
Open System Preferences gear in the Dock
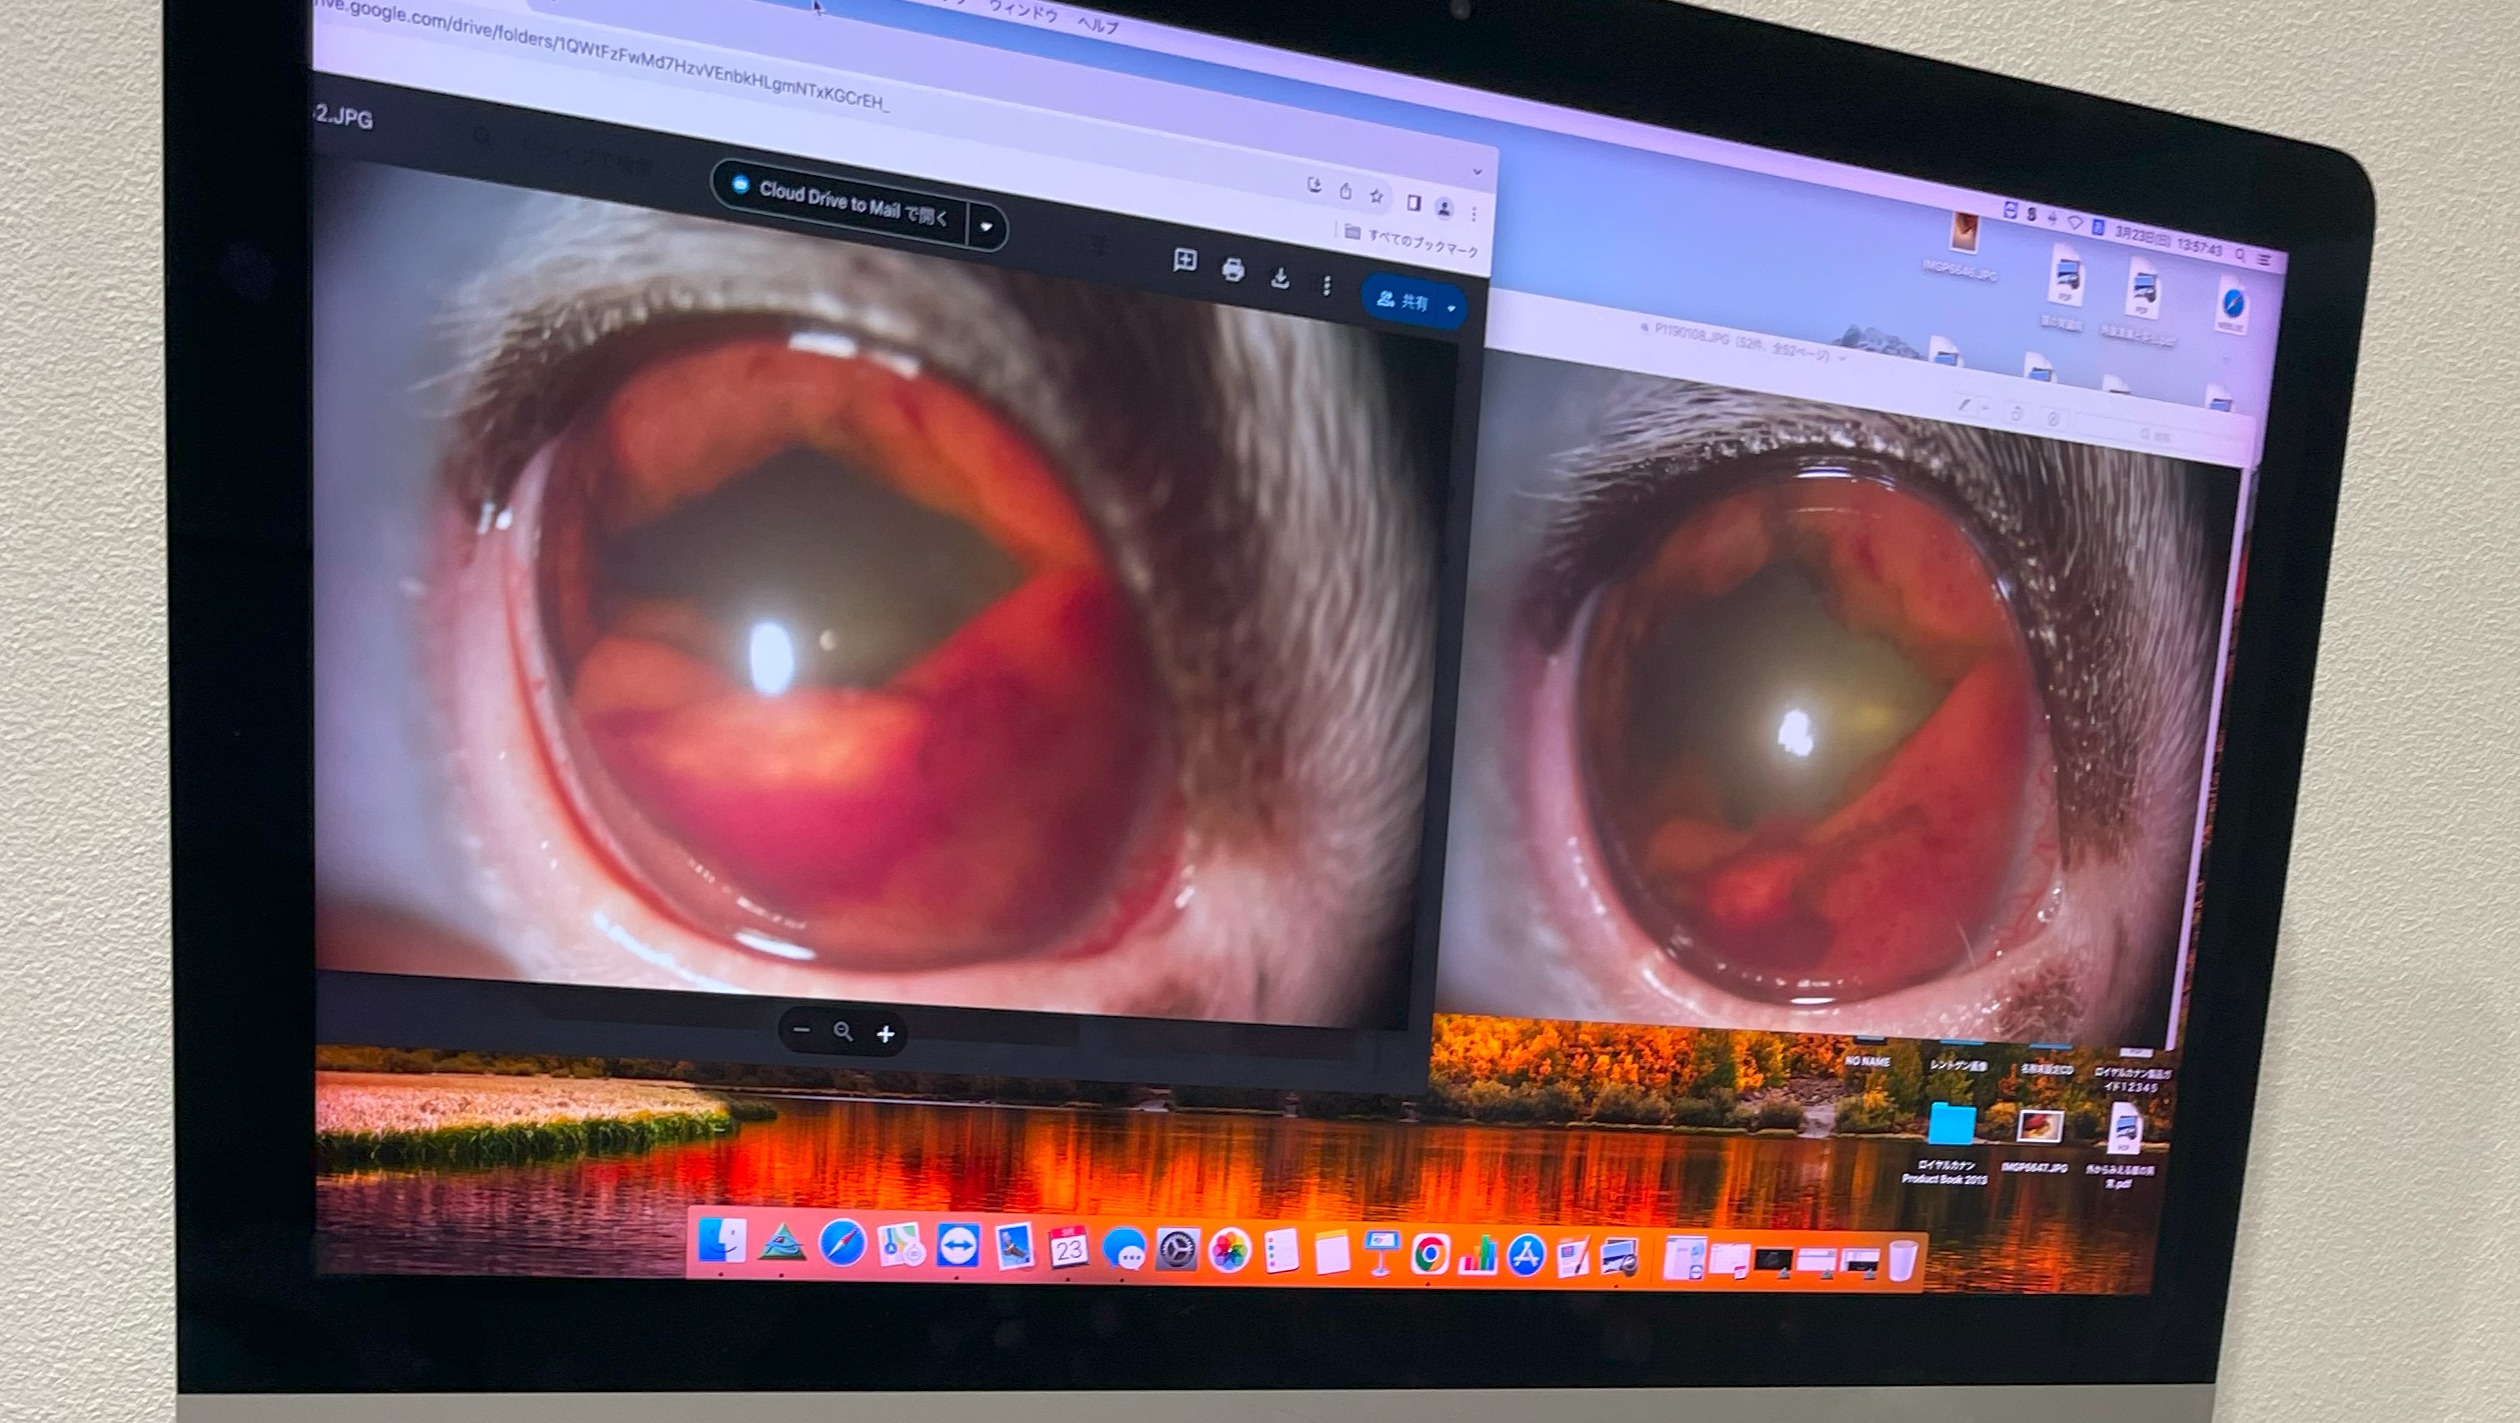pos(1178,1251)
